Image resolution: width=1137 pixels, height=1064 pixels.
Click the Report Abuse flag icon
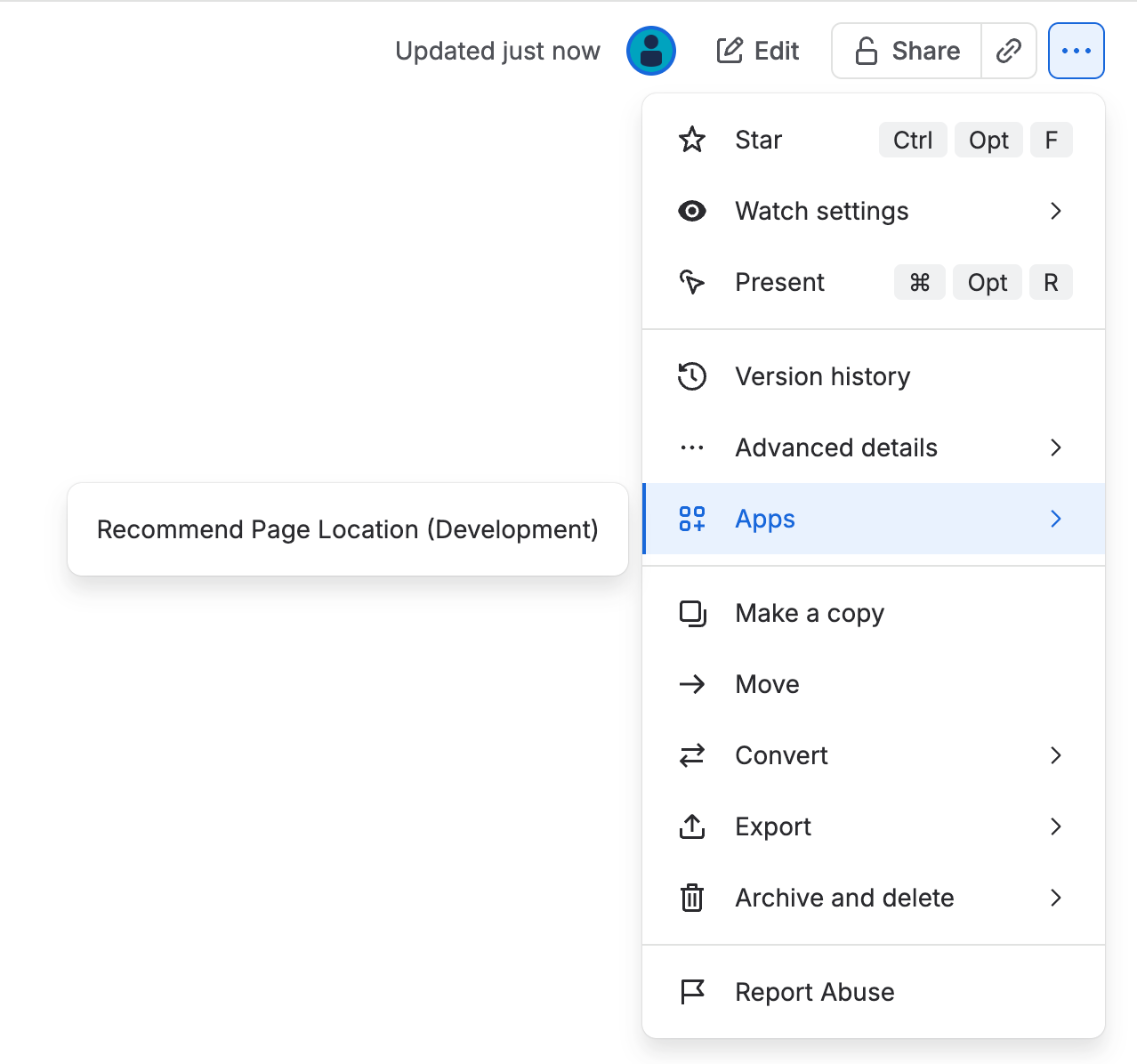692,991
